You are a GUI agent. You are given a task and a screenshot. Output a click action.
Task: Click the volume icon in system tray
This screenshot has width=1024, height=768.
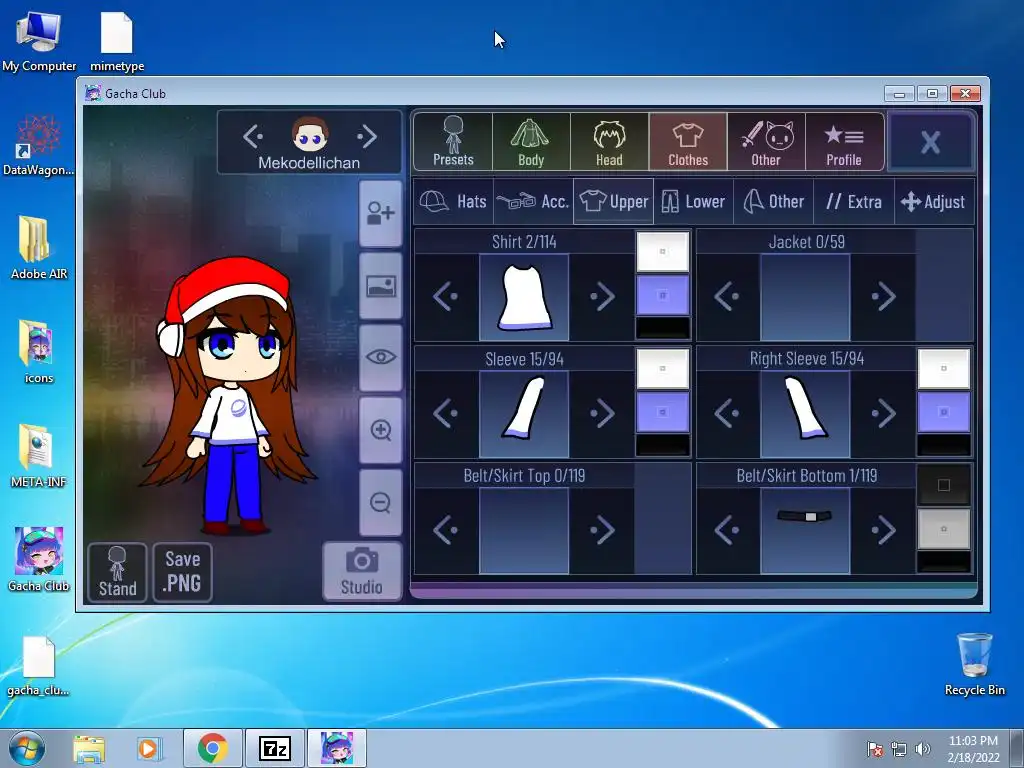click(922, 748)
